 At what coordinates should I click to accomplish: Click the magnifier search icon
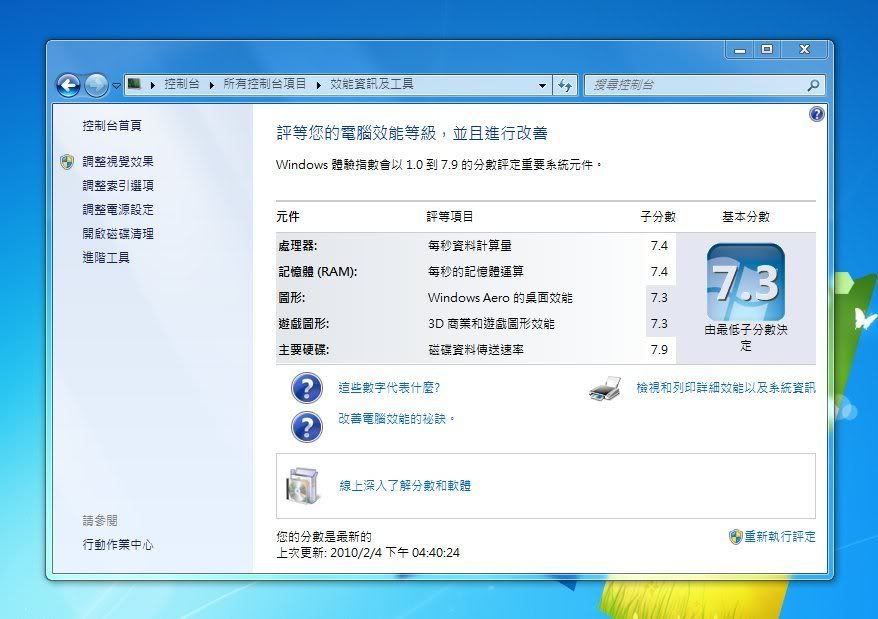coord(813,85)
